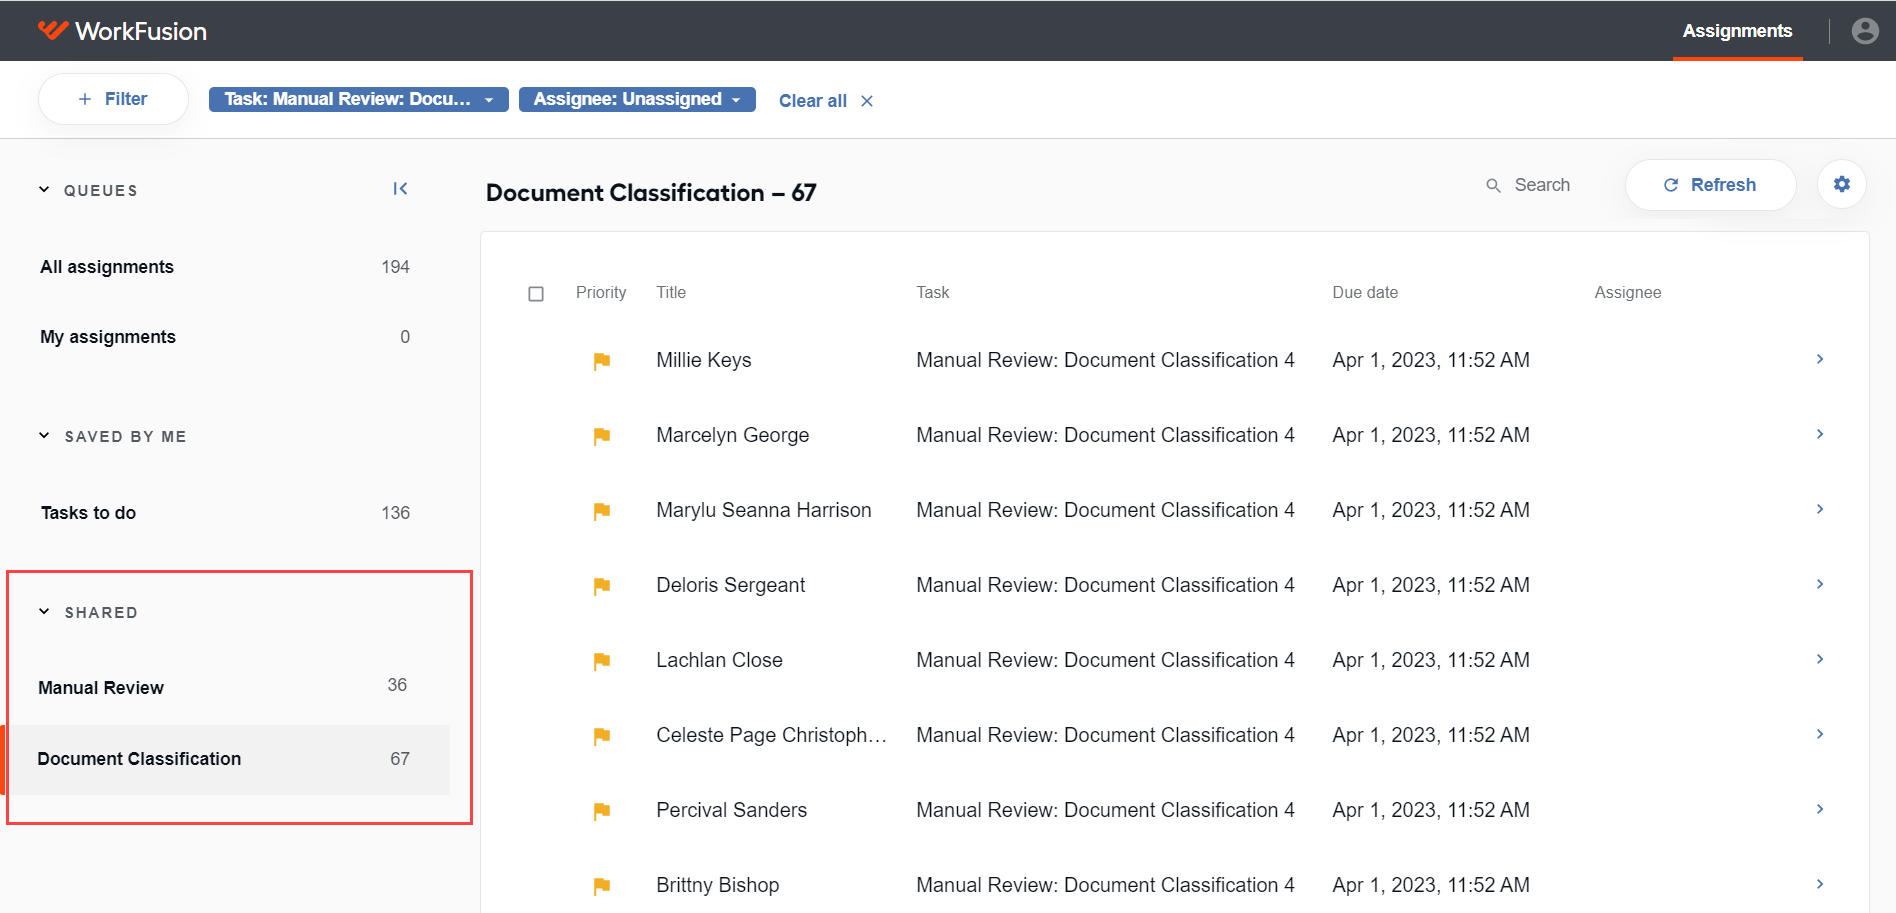Screen dimensions: 1896x913
Task: Collapse the SAVED BY ME section
Action: tap(44, 436)
